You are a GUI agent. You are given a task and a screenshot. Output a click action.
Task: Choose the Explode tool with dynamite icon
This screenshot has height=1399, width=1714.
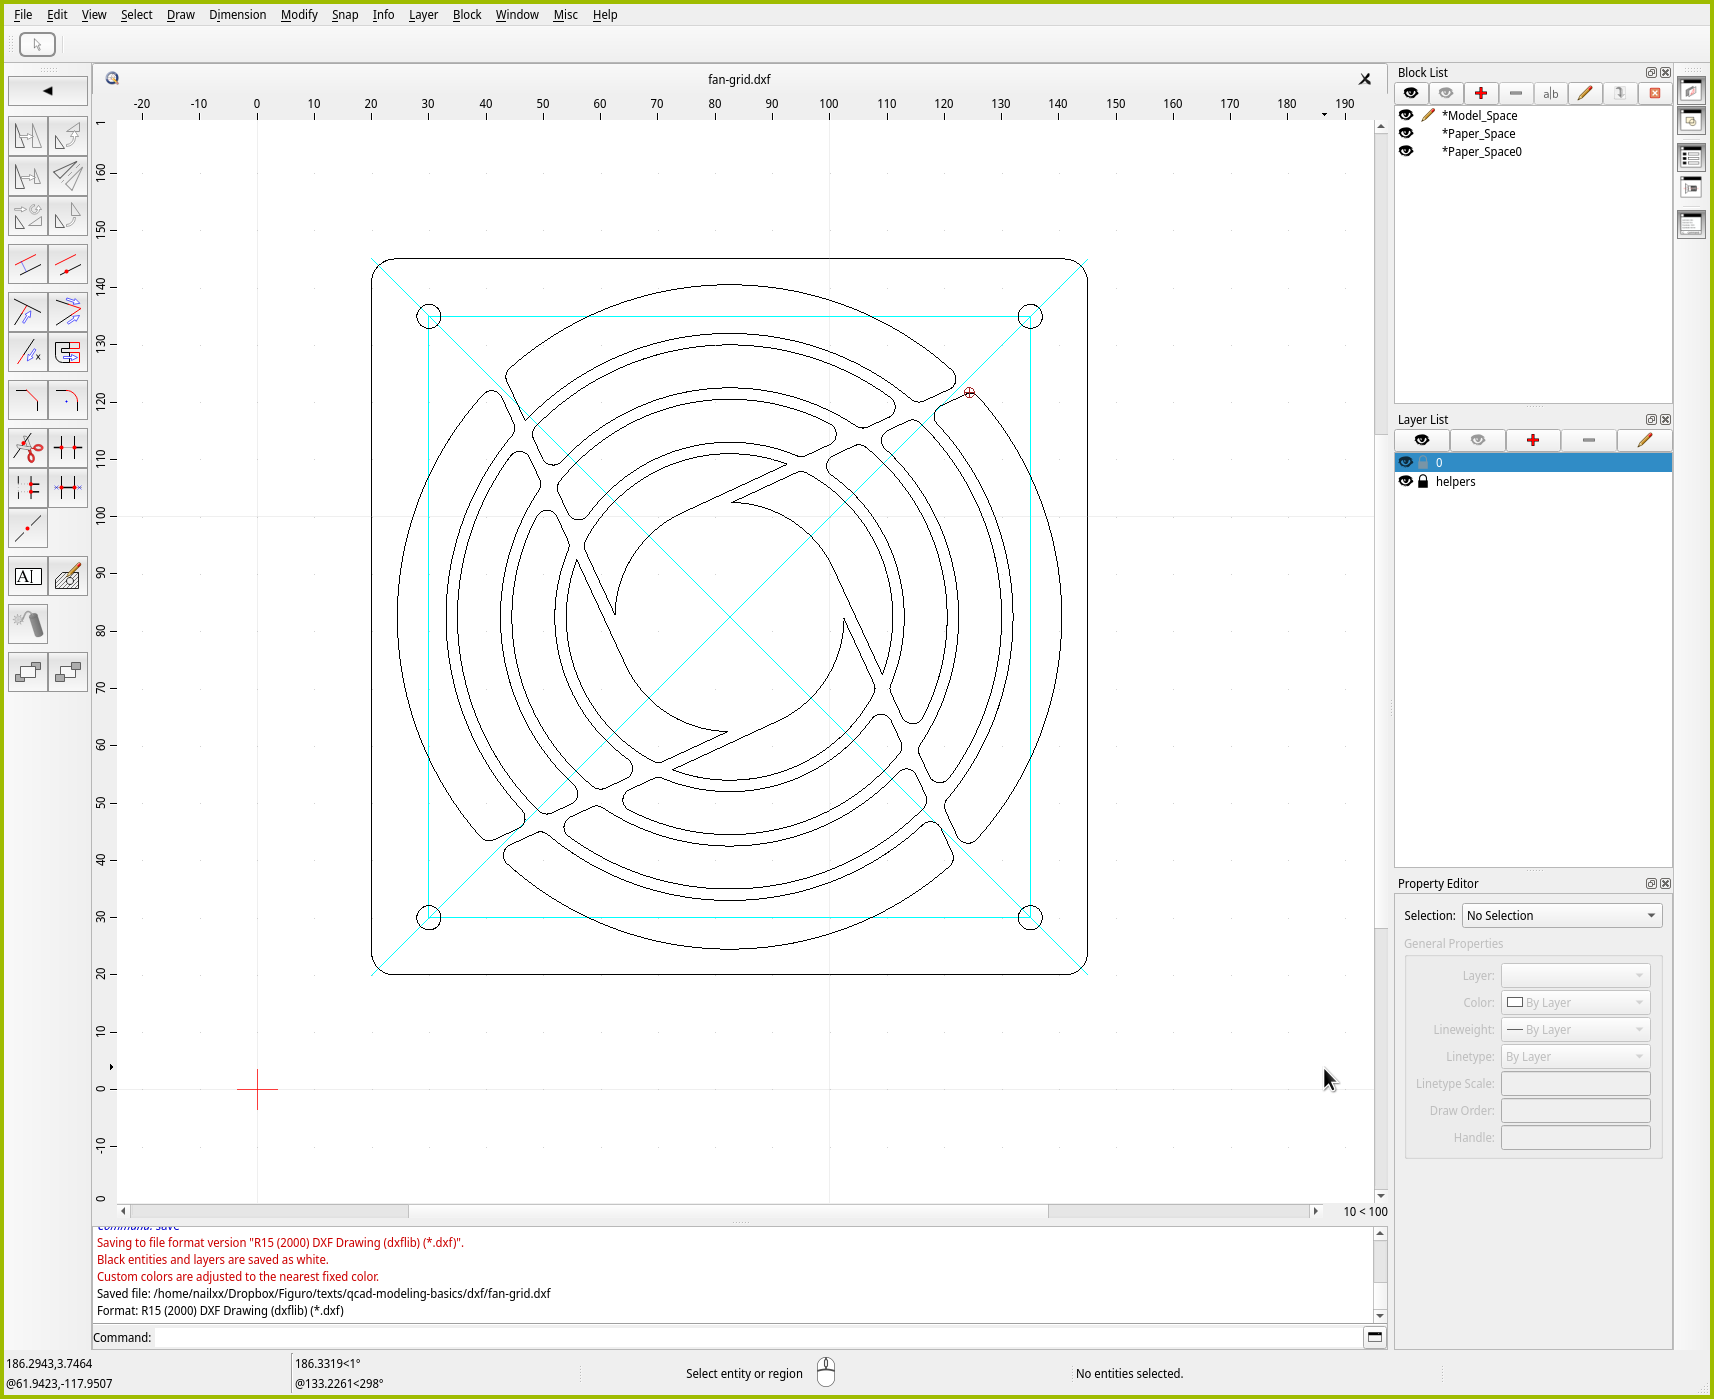click(x=28, y=624)
